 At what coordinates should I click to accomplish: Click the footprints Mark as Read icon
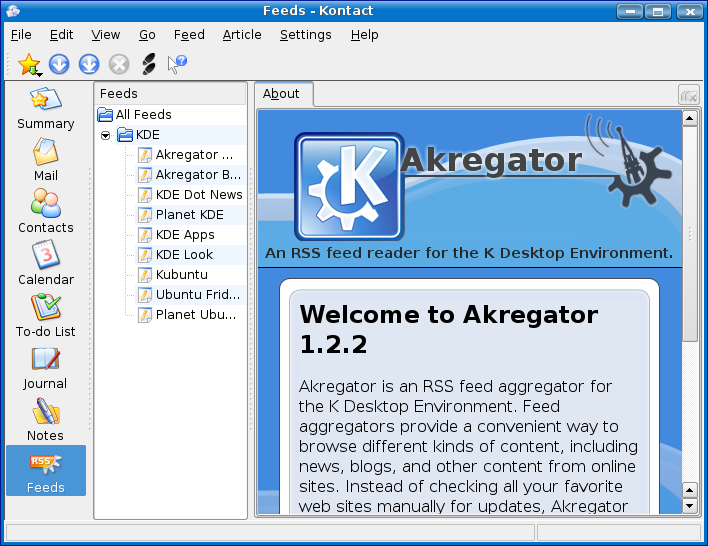[x=148, y=65]
